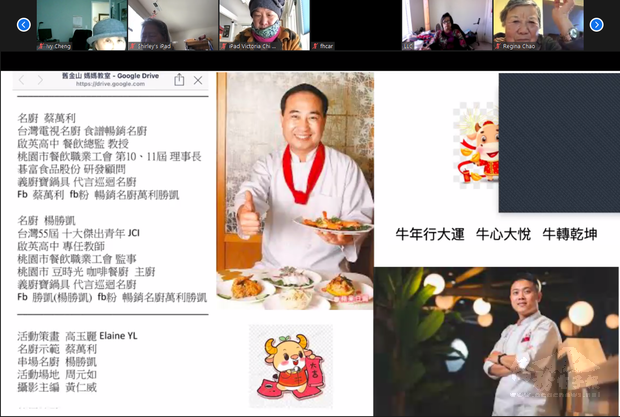This screenshot has height=417, width=620.
Task: Click muted mic icon beside iPad Victoria Chi
Action: (224, 46)
